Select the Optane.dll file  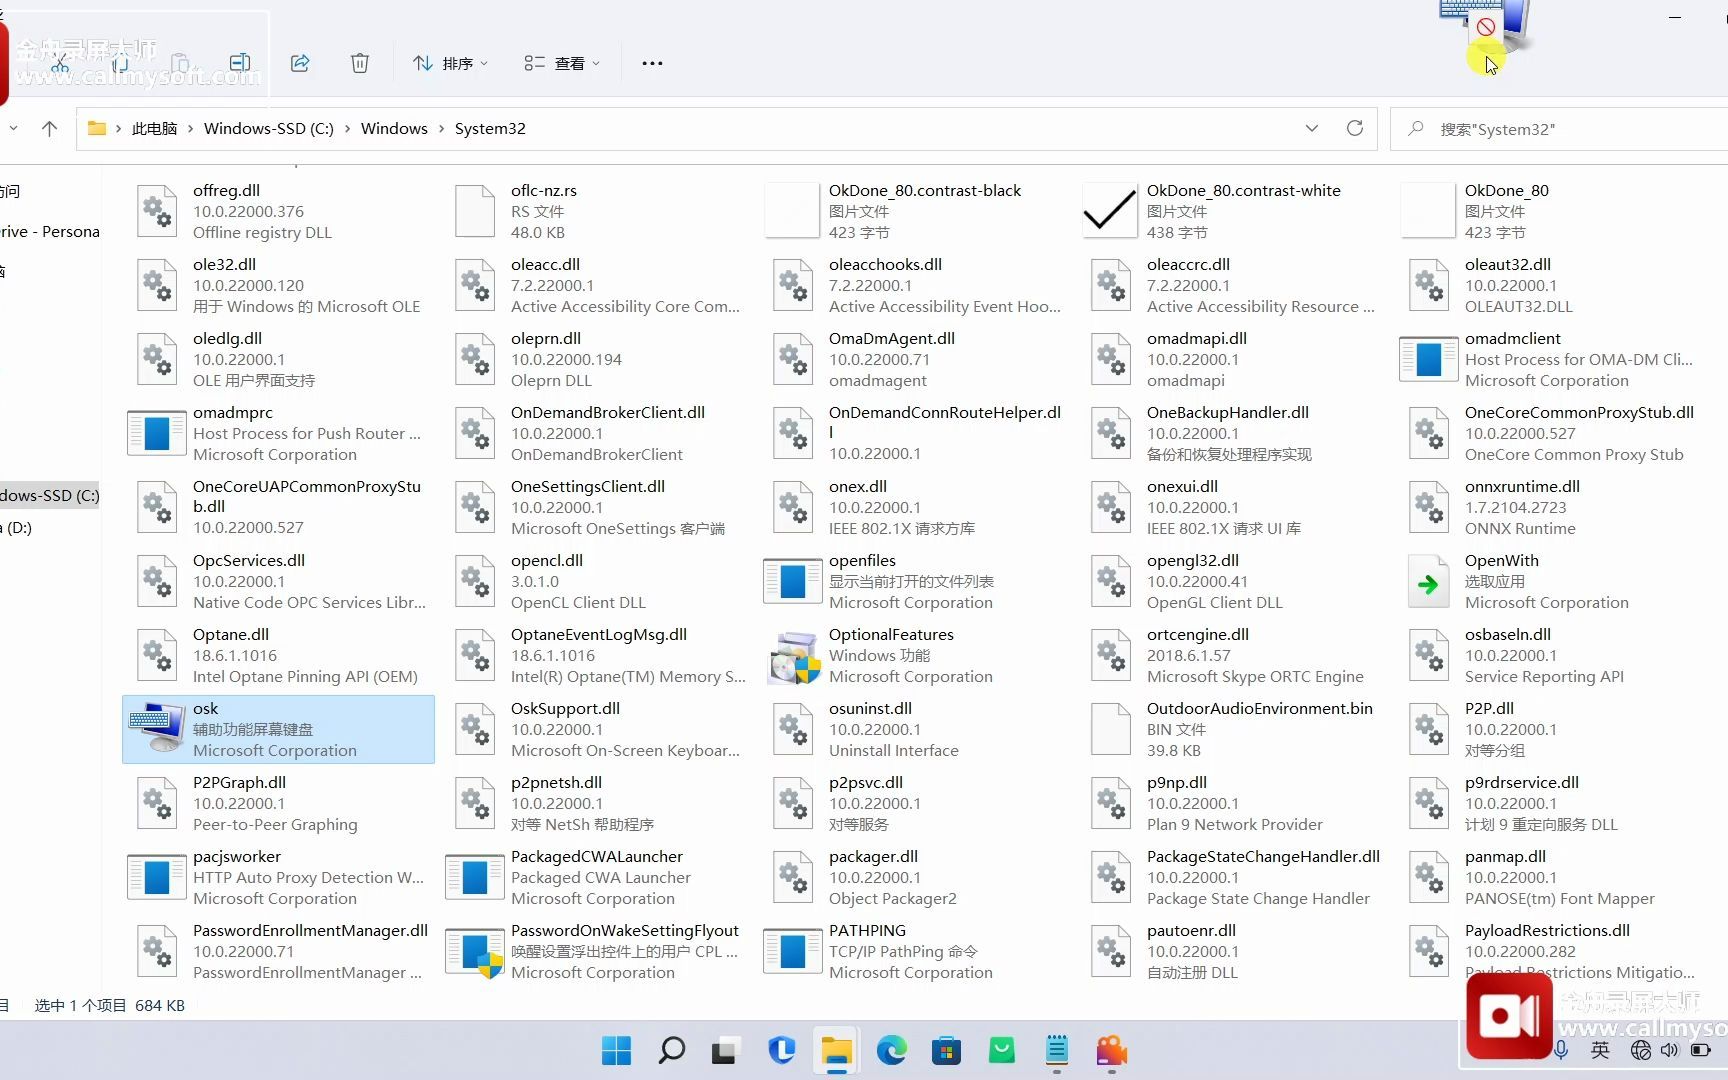[x=278, y=655]
